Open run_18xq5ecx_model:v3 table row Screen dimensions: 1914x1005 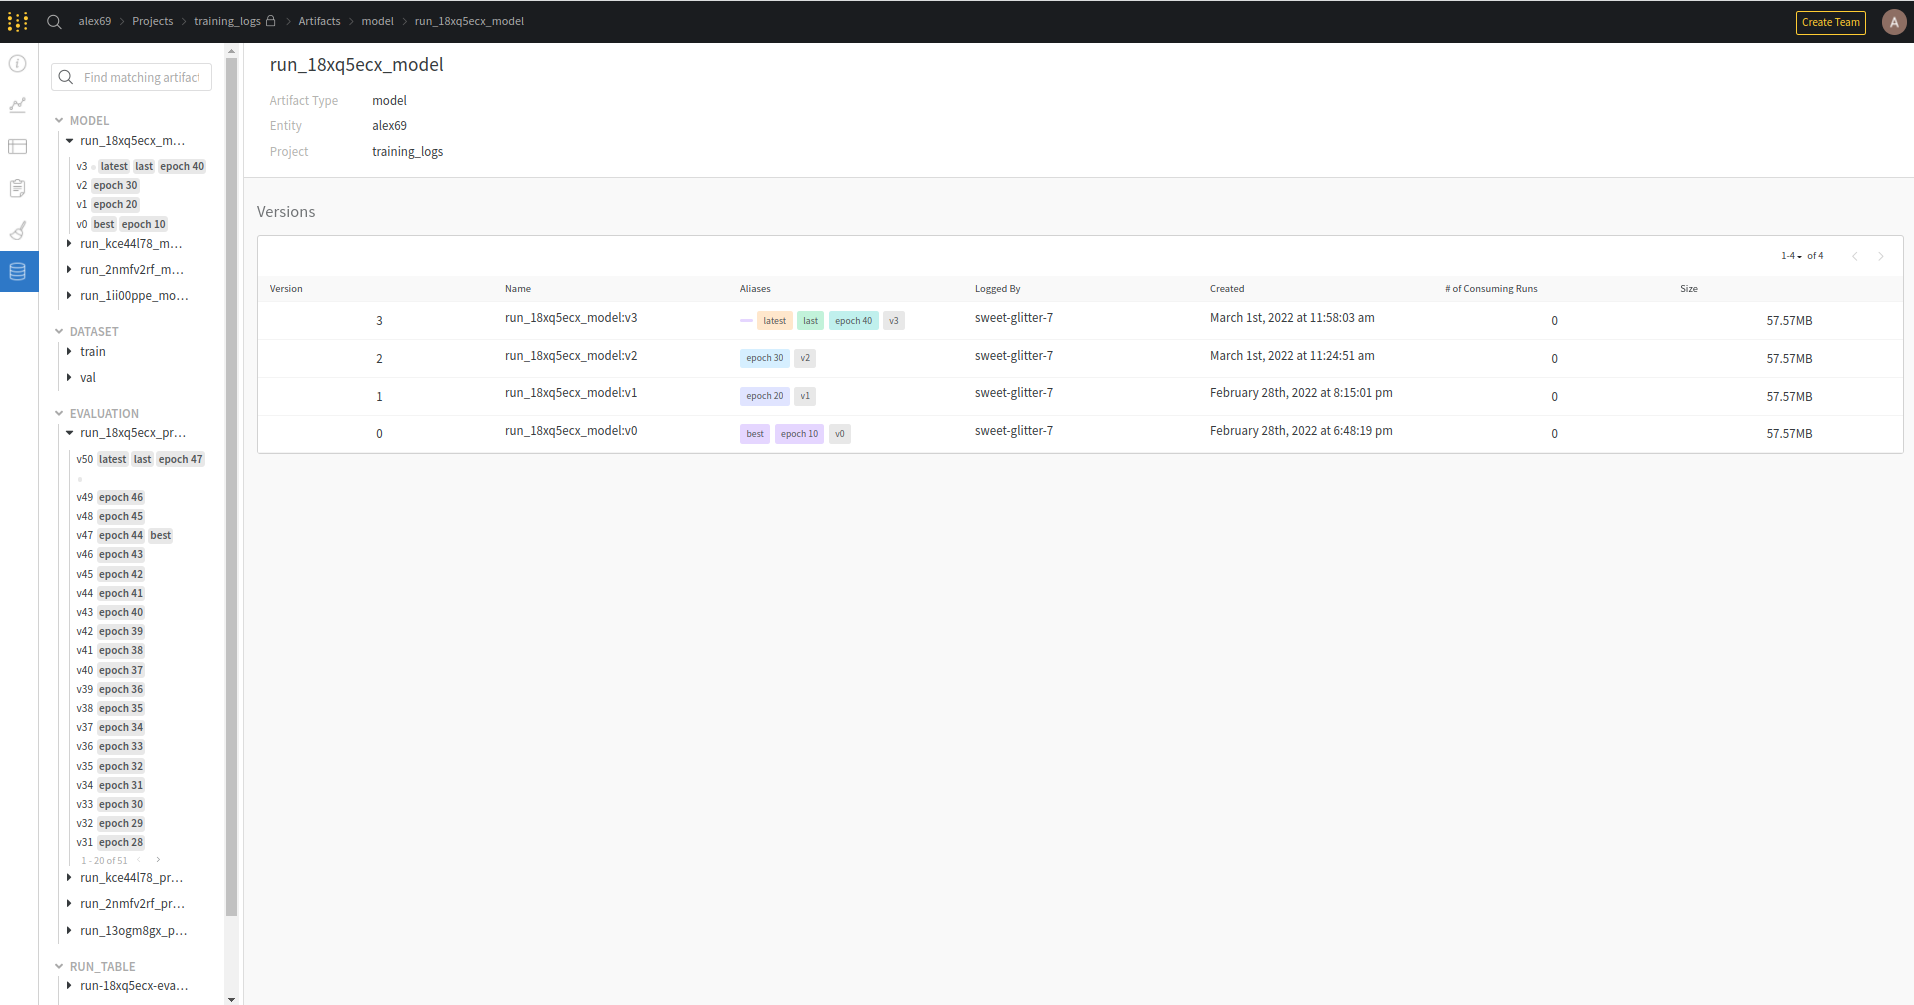[x=1080, y=321]
